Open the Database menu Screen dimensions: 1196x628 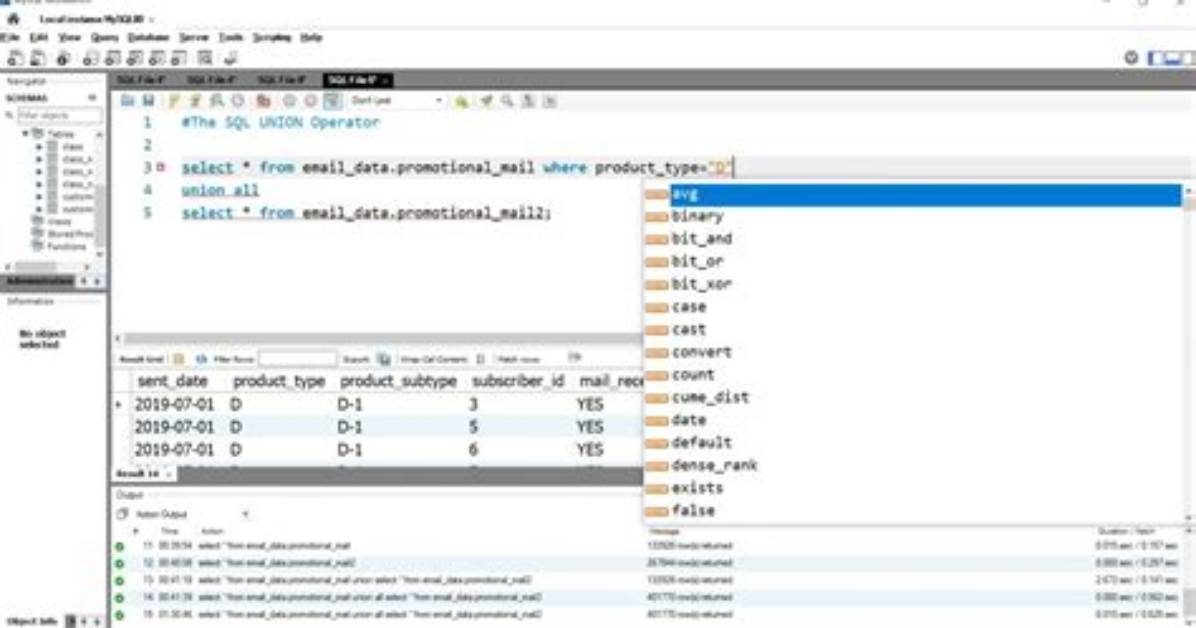pos(148,37)
